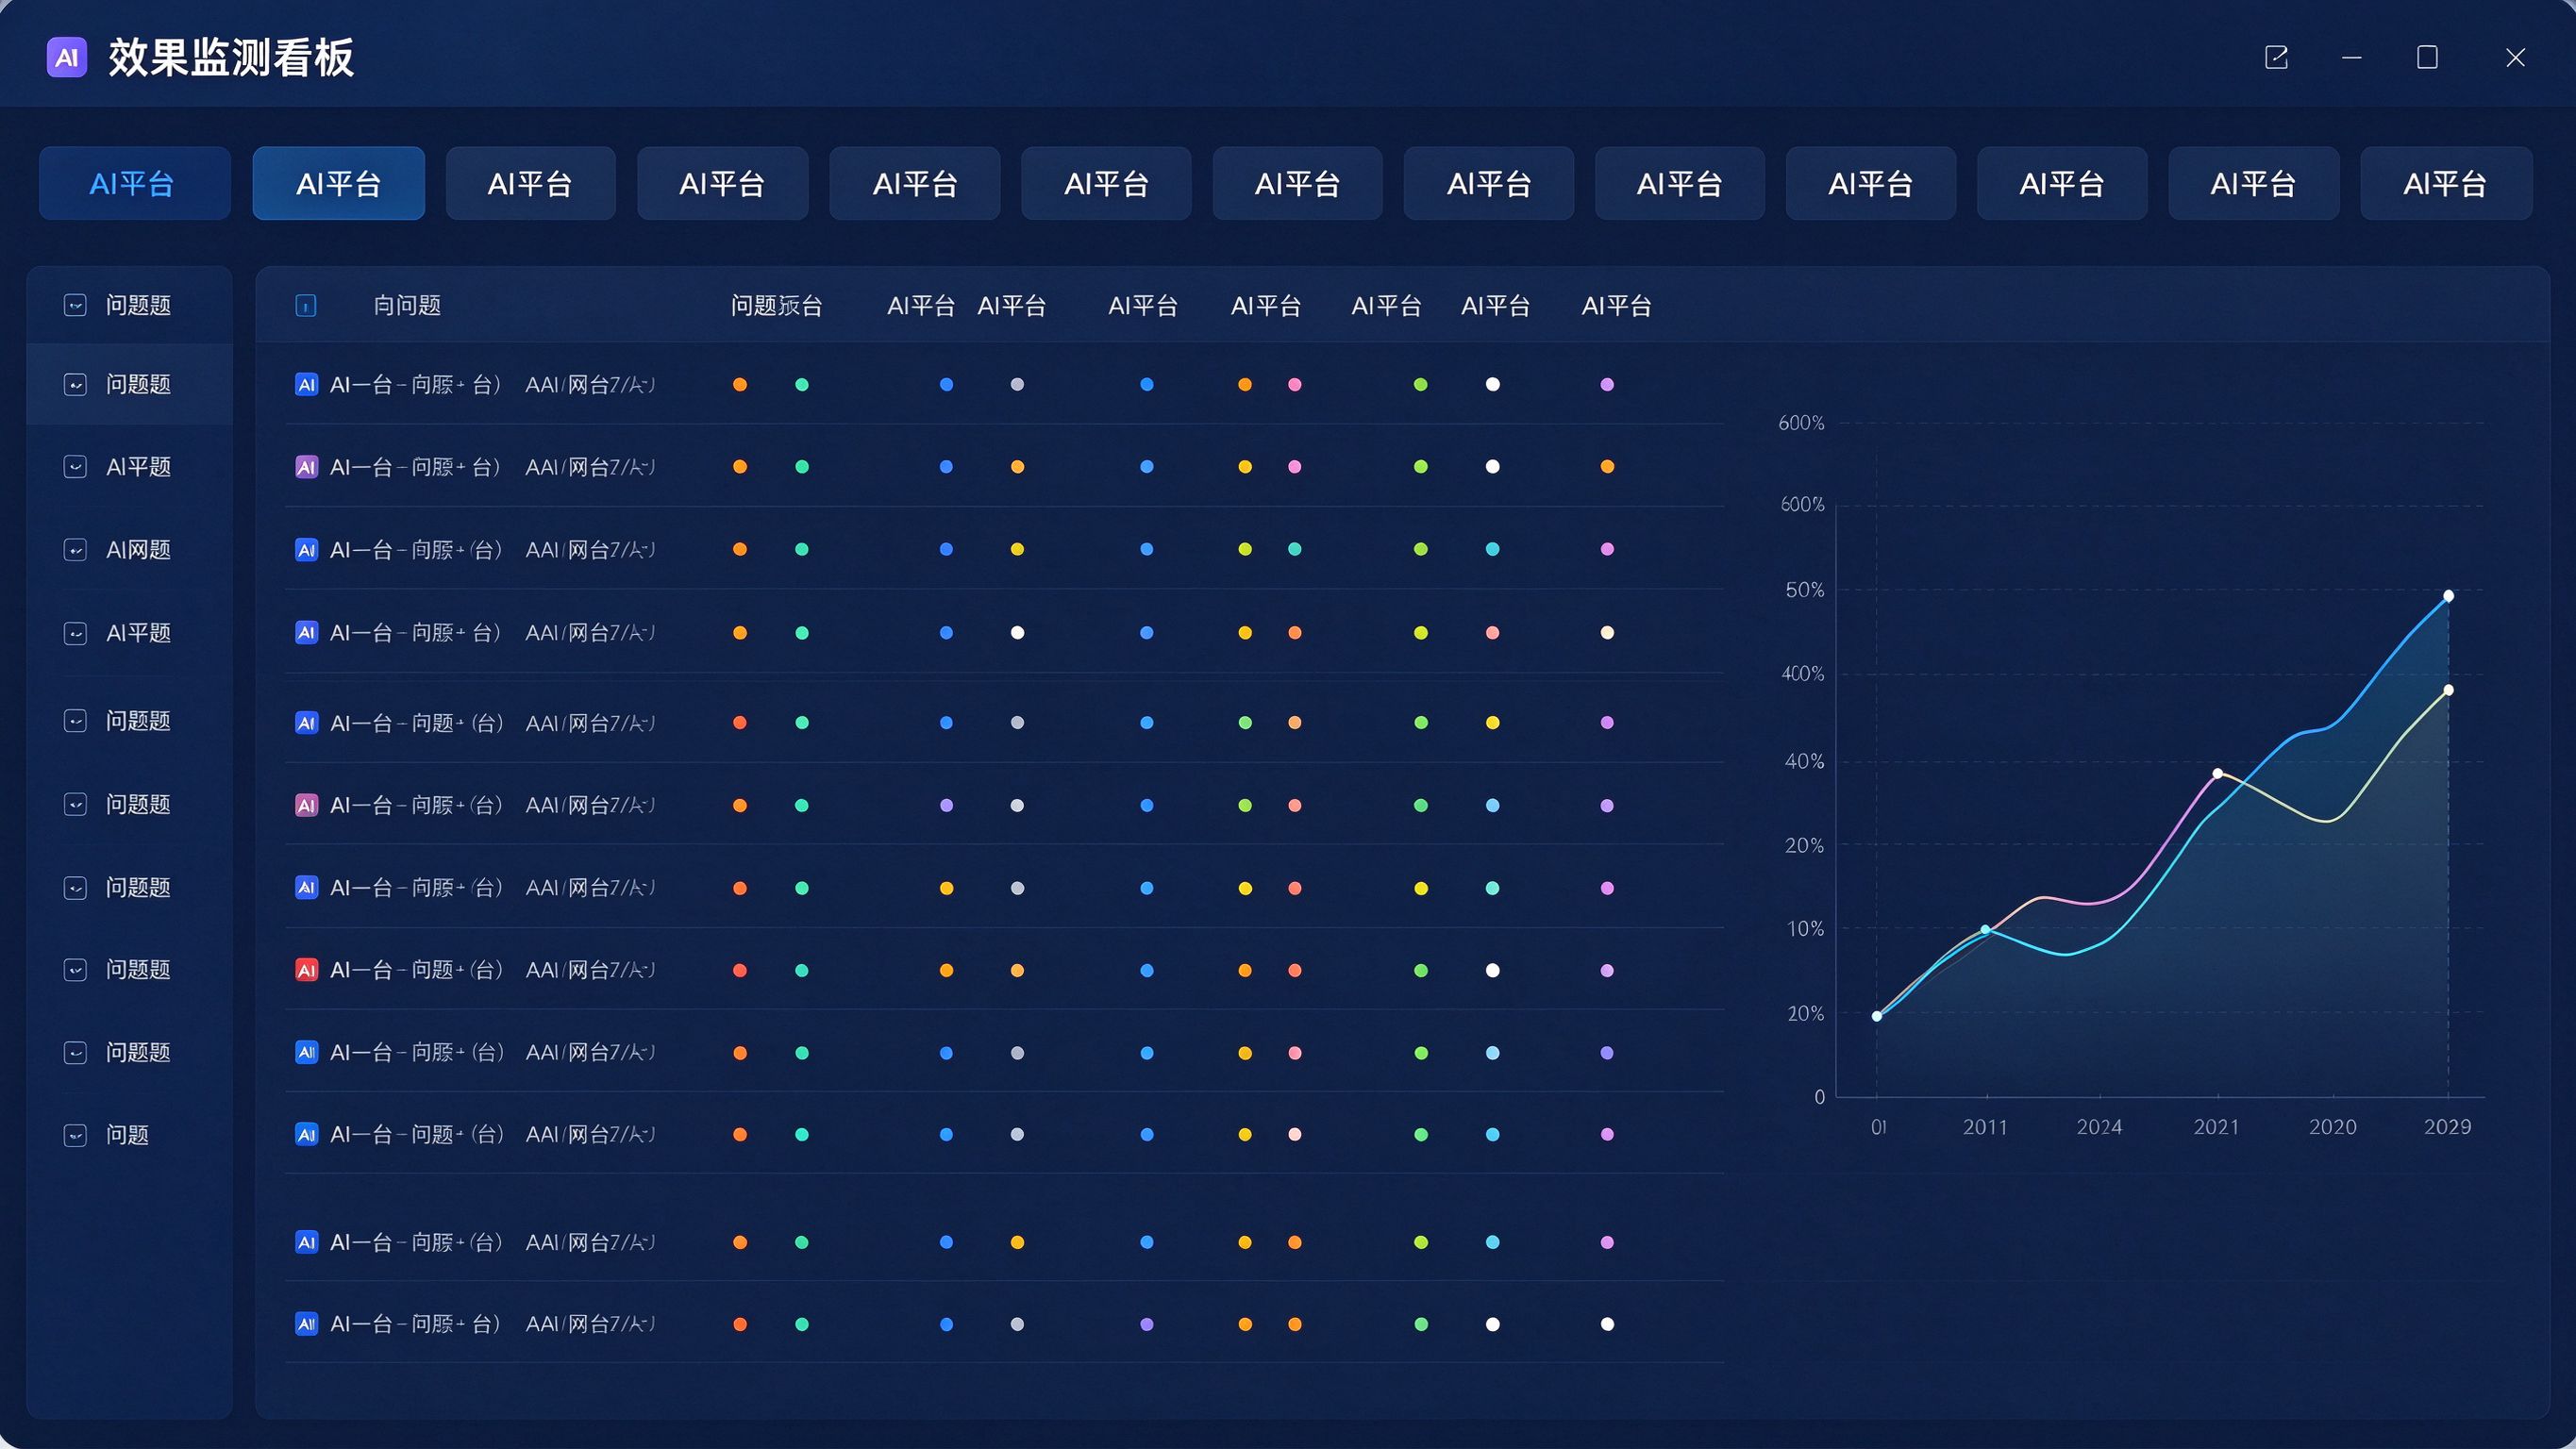Click the 01 label on chart axis
This screenshot has width=2576, height=1449.
[x=1879, y=1127]
